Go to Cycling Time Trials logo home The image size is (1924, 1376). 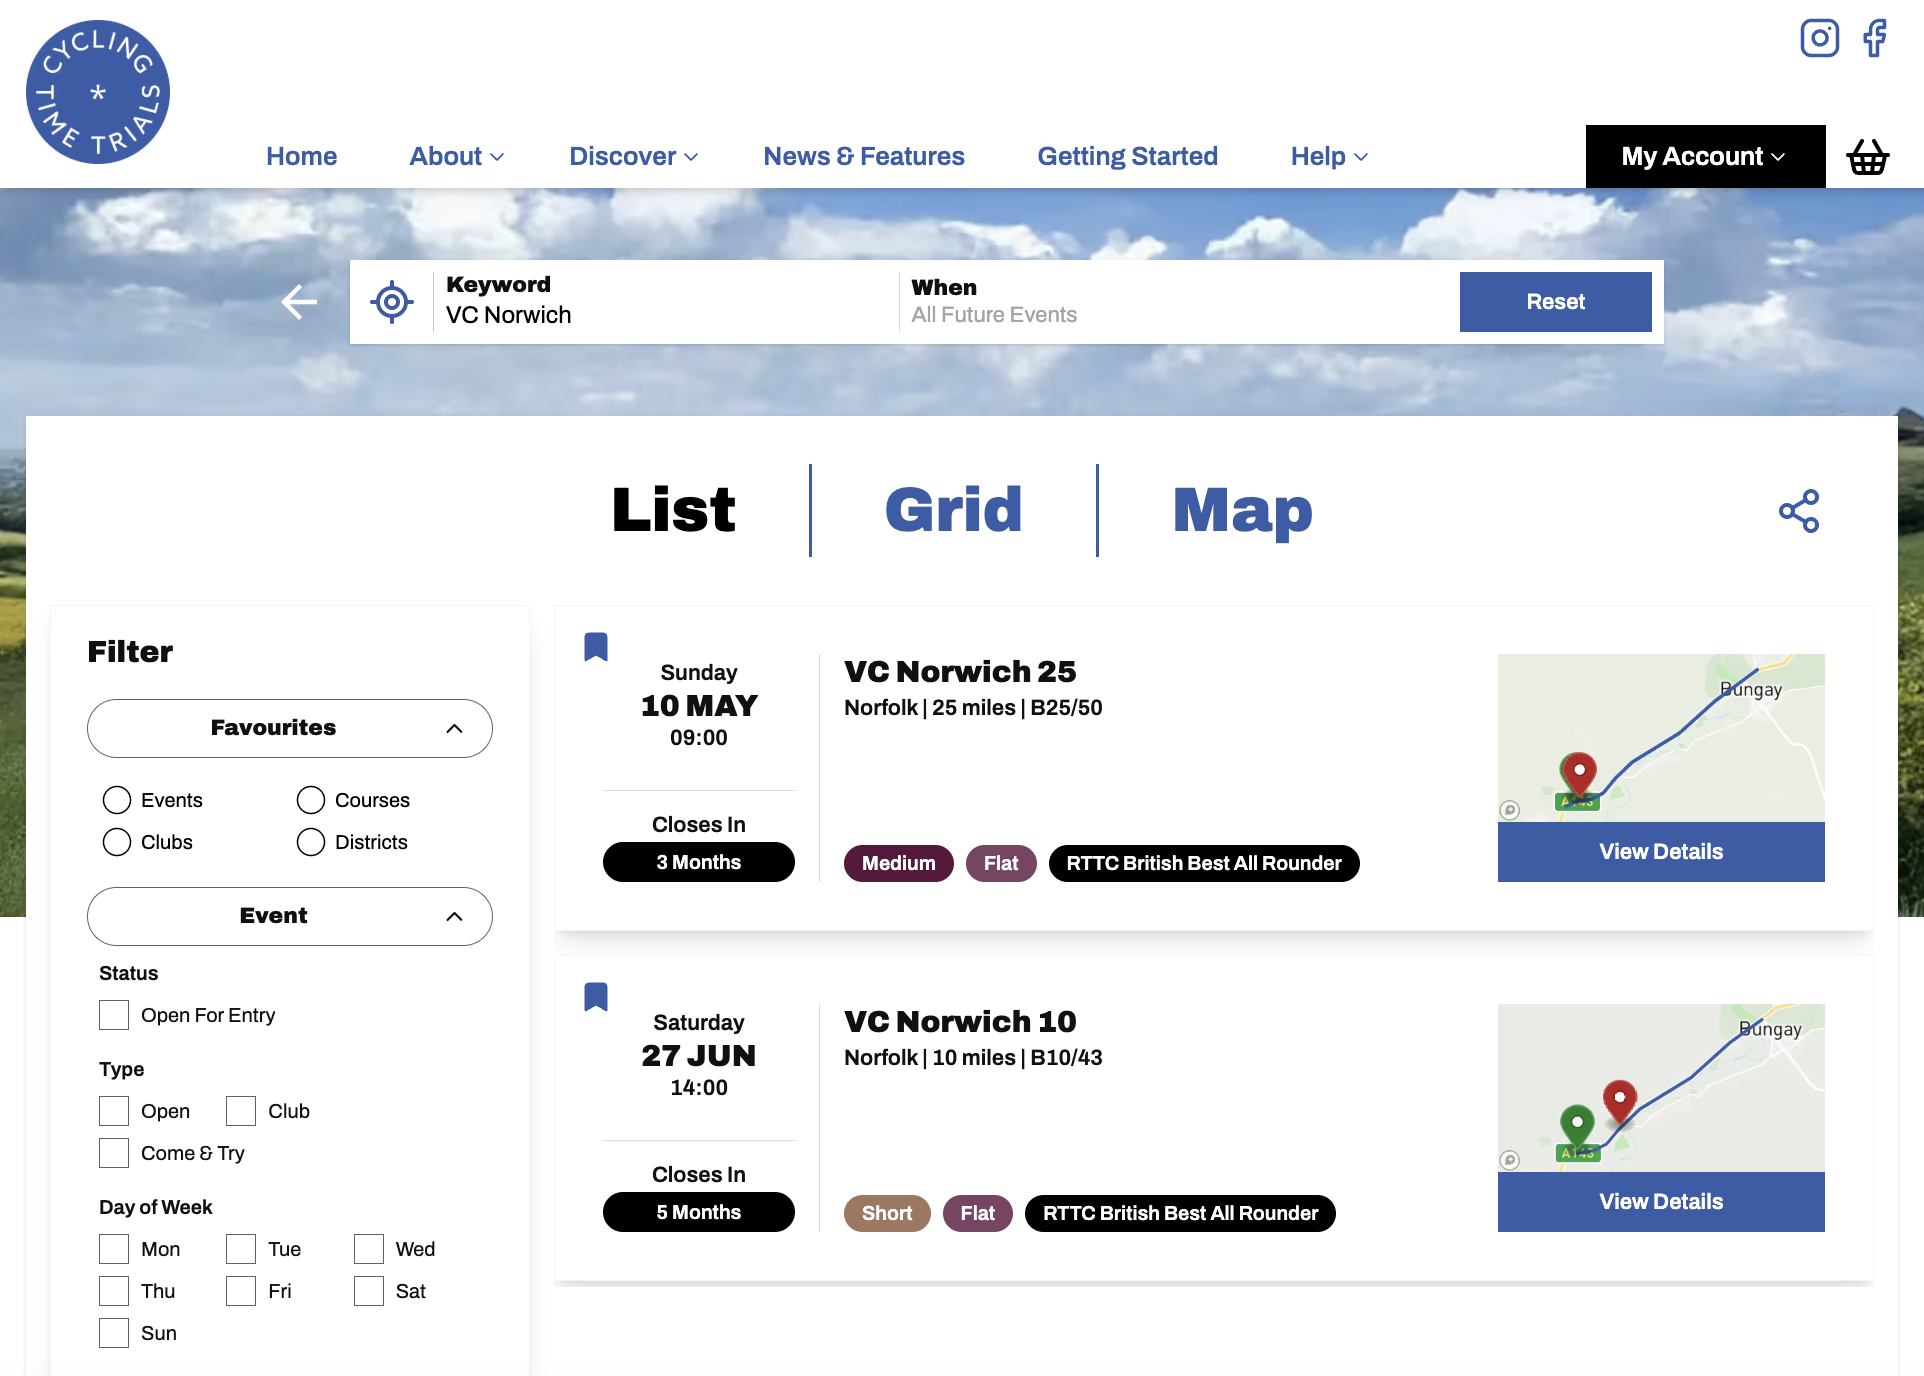point(98,92)
